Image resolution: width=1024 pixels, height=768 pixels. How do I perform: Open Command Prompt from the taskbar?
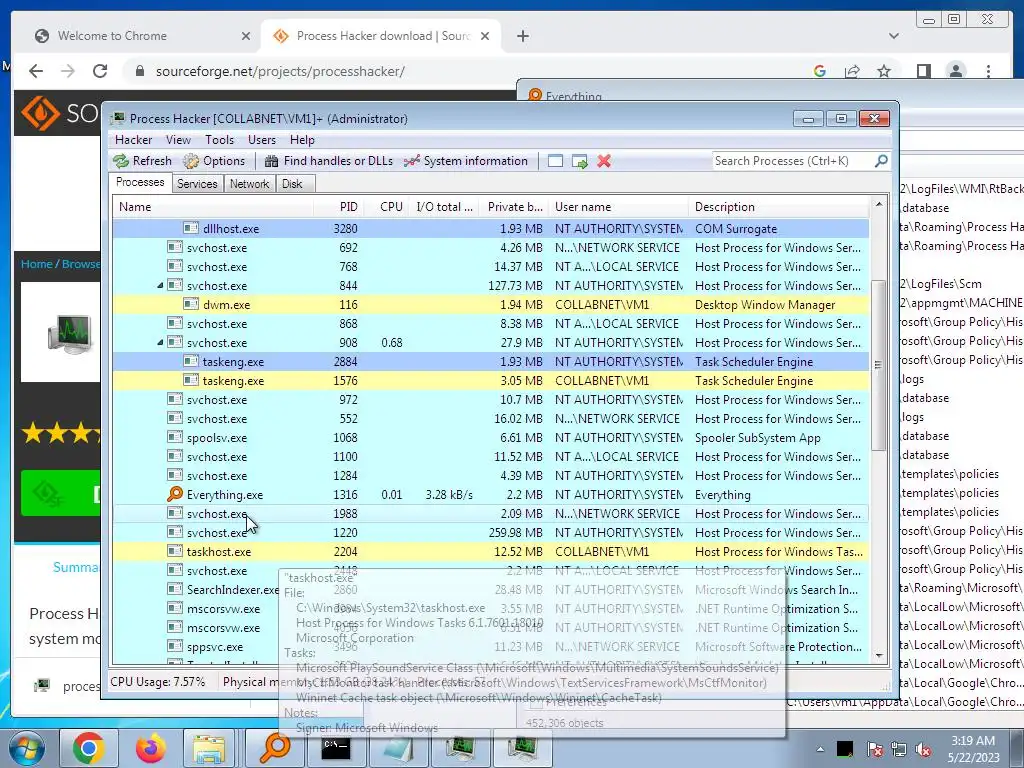click(336, 748)
